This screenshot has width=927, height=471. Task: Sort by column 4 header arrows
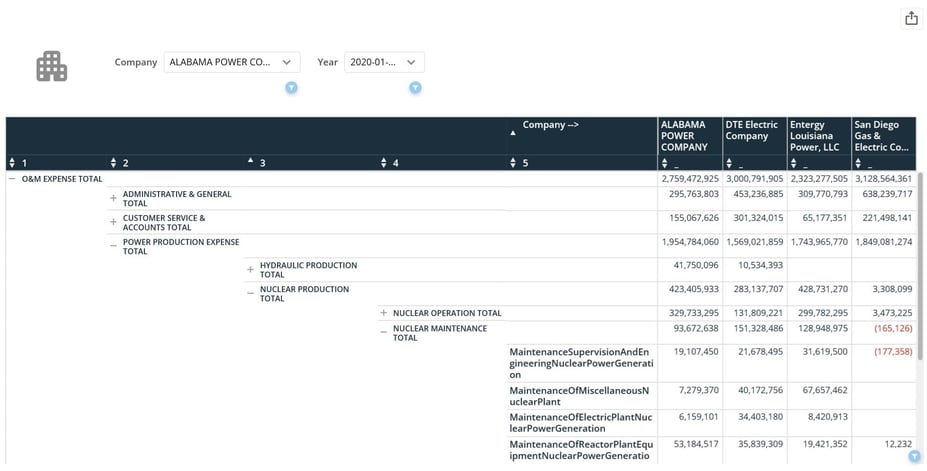coord(384,163)
